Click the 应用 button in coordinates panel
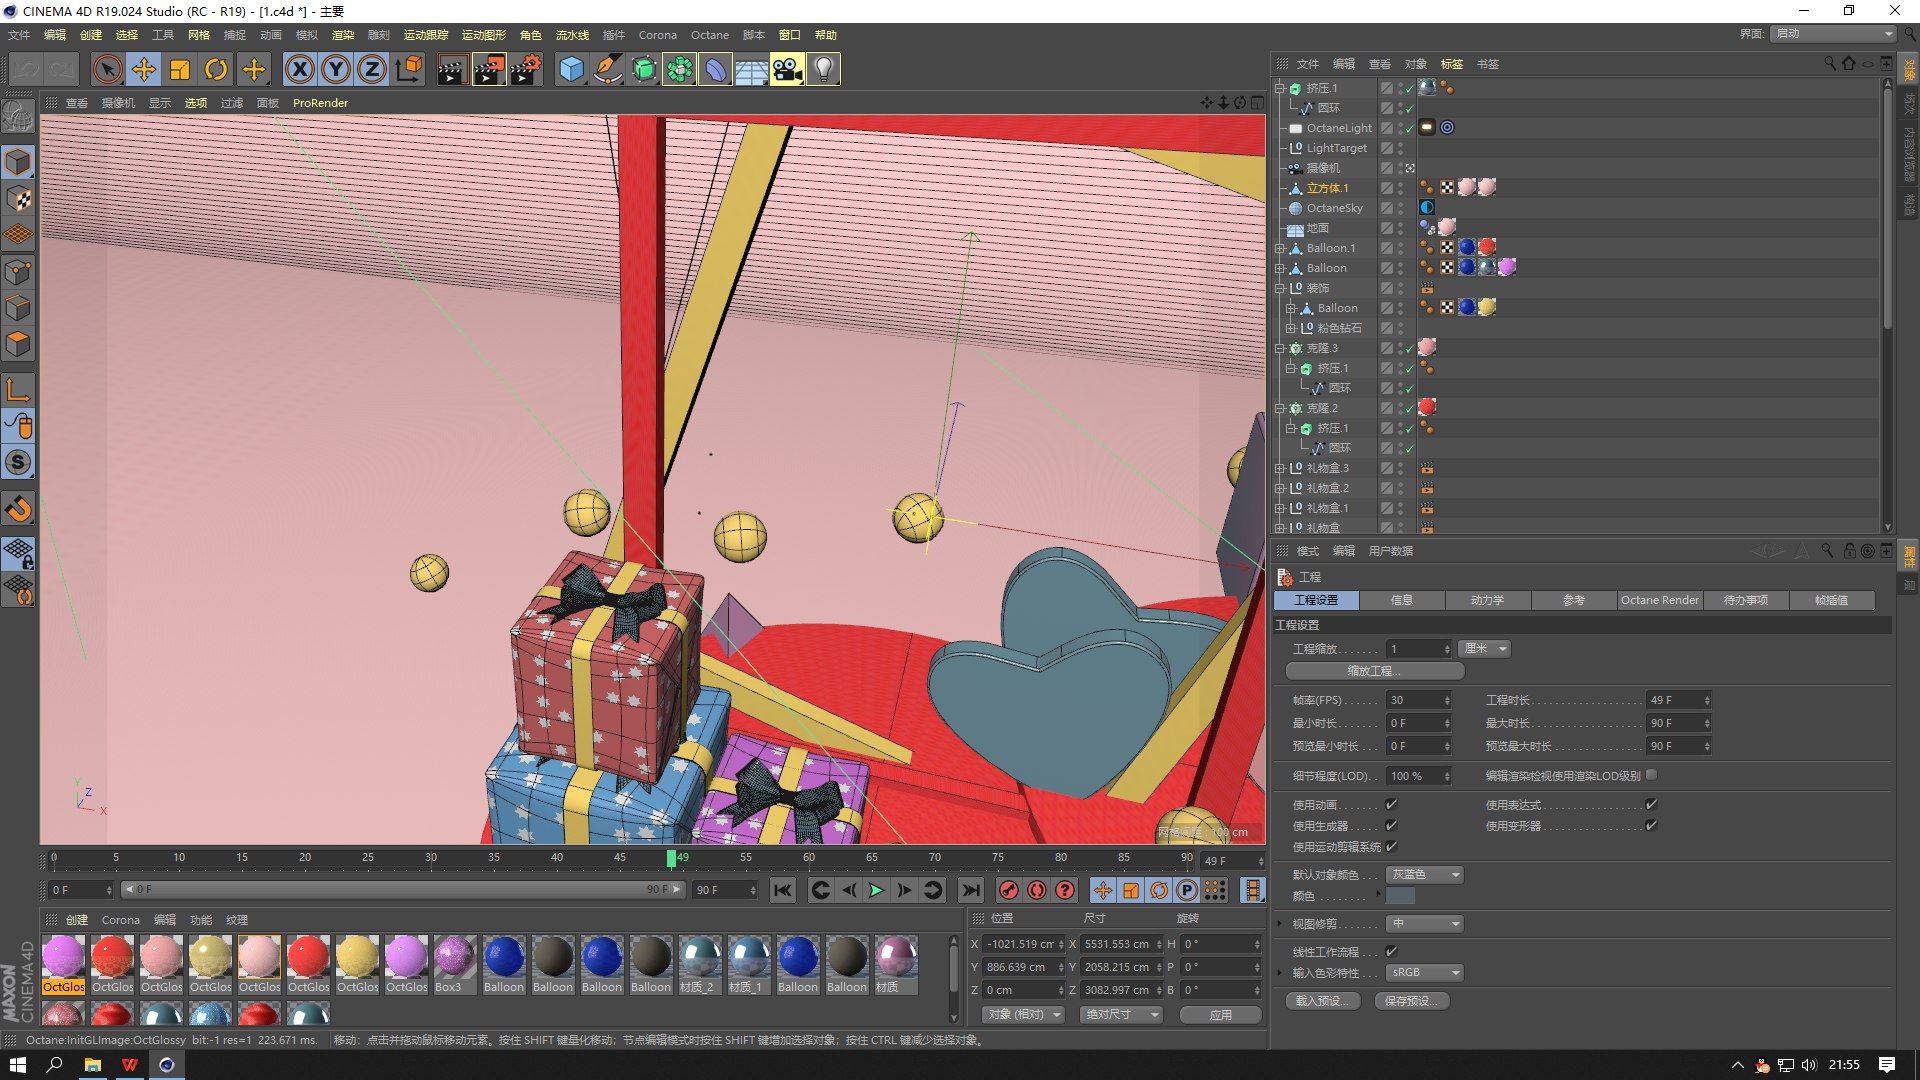Image resolution: width=1920 pixels, height=1080 pixels. click(1220, 1014)
